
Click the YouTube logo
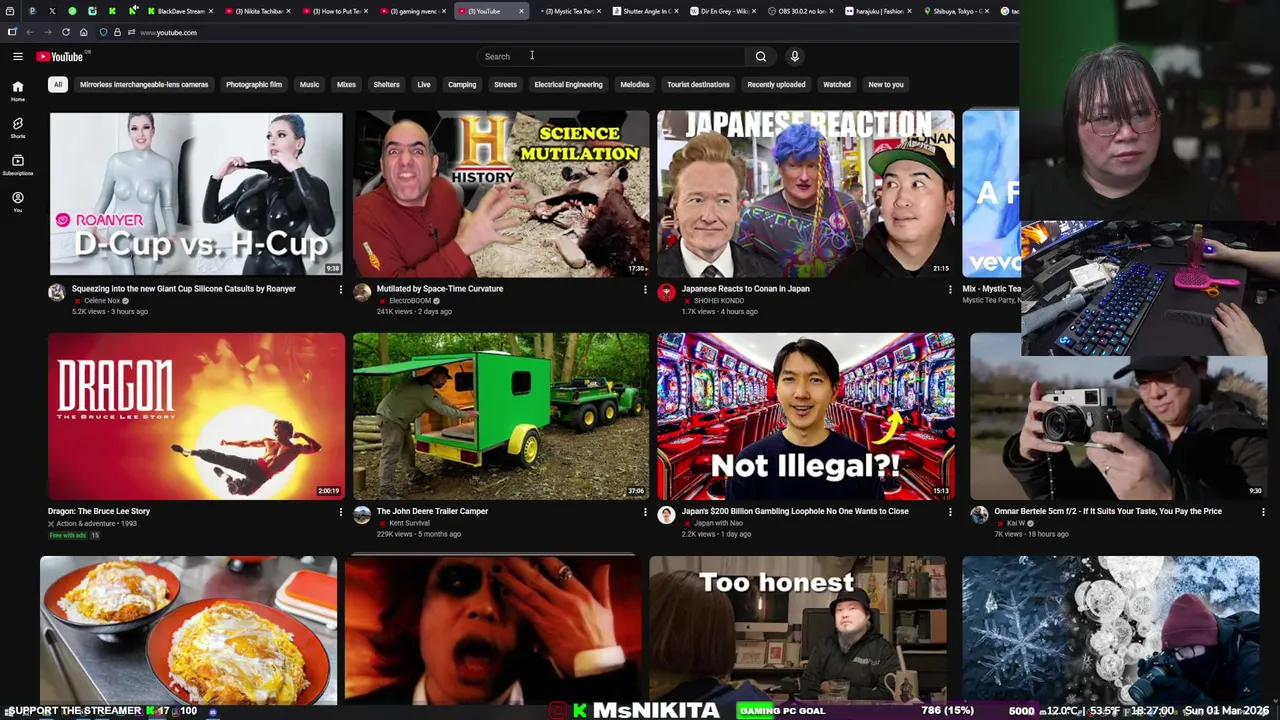[60, 57]
